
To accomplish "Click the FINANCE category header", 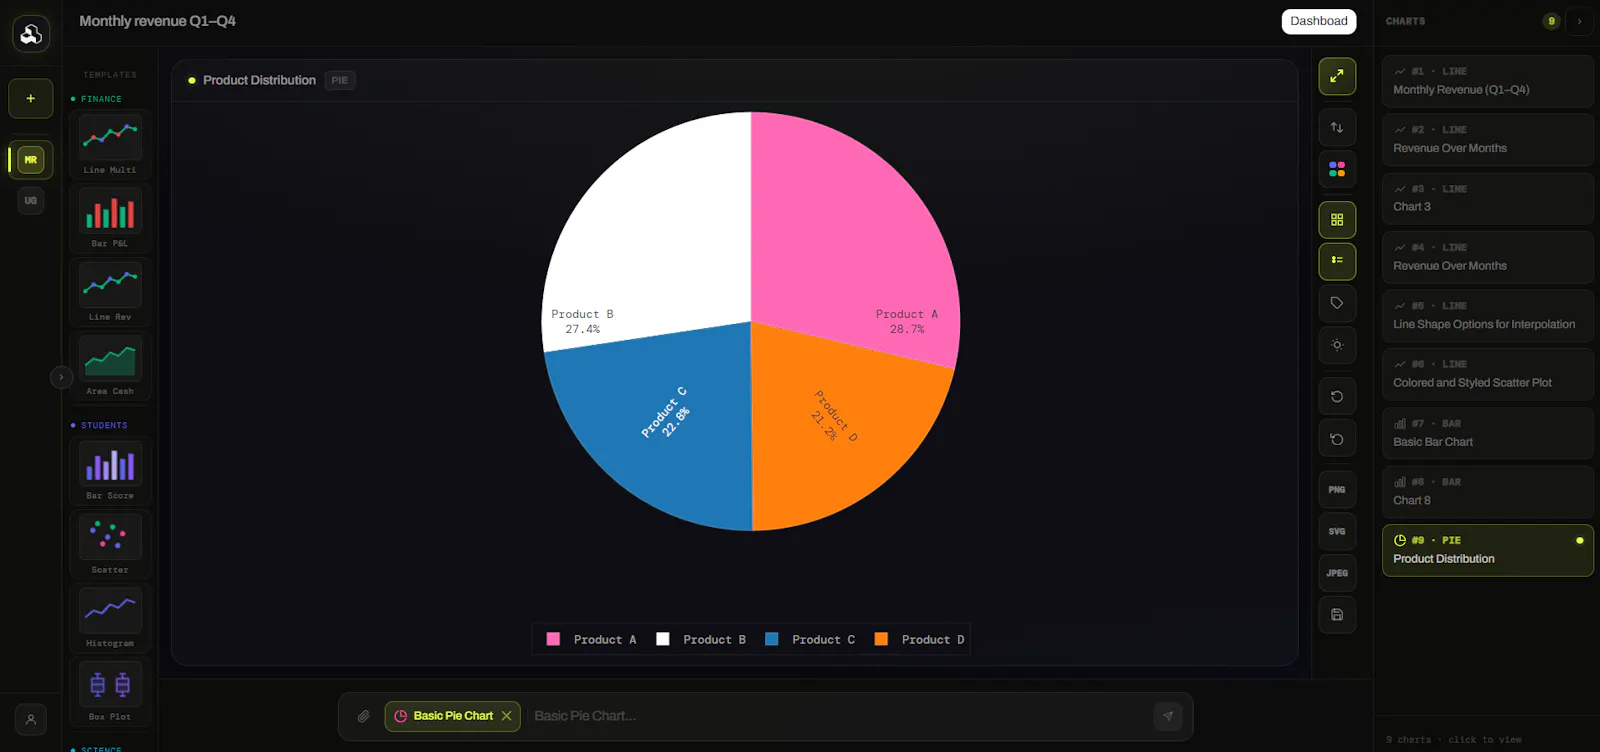I will [x=101, y=99].
